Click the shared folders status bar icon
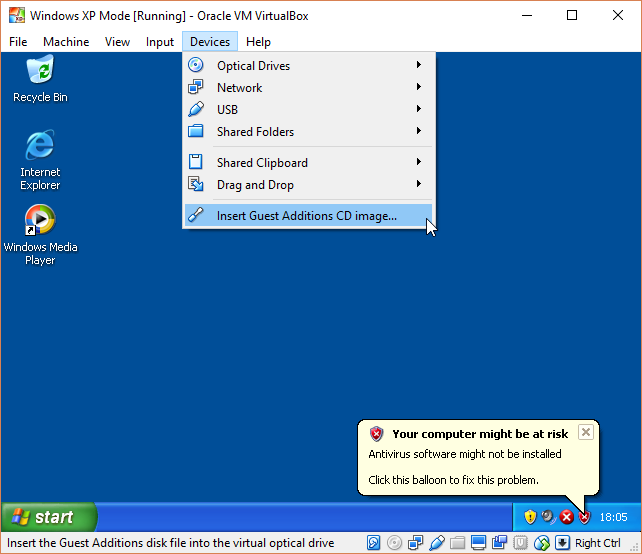 click(x=457, y=543)
